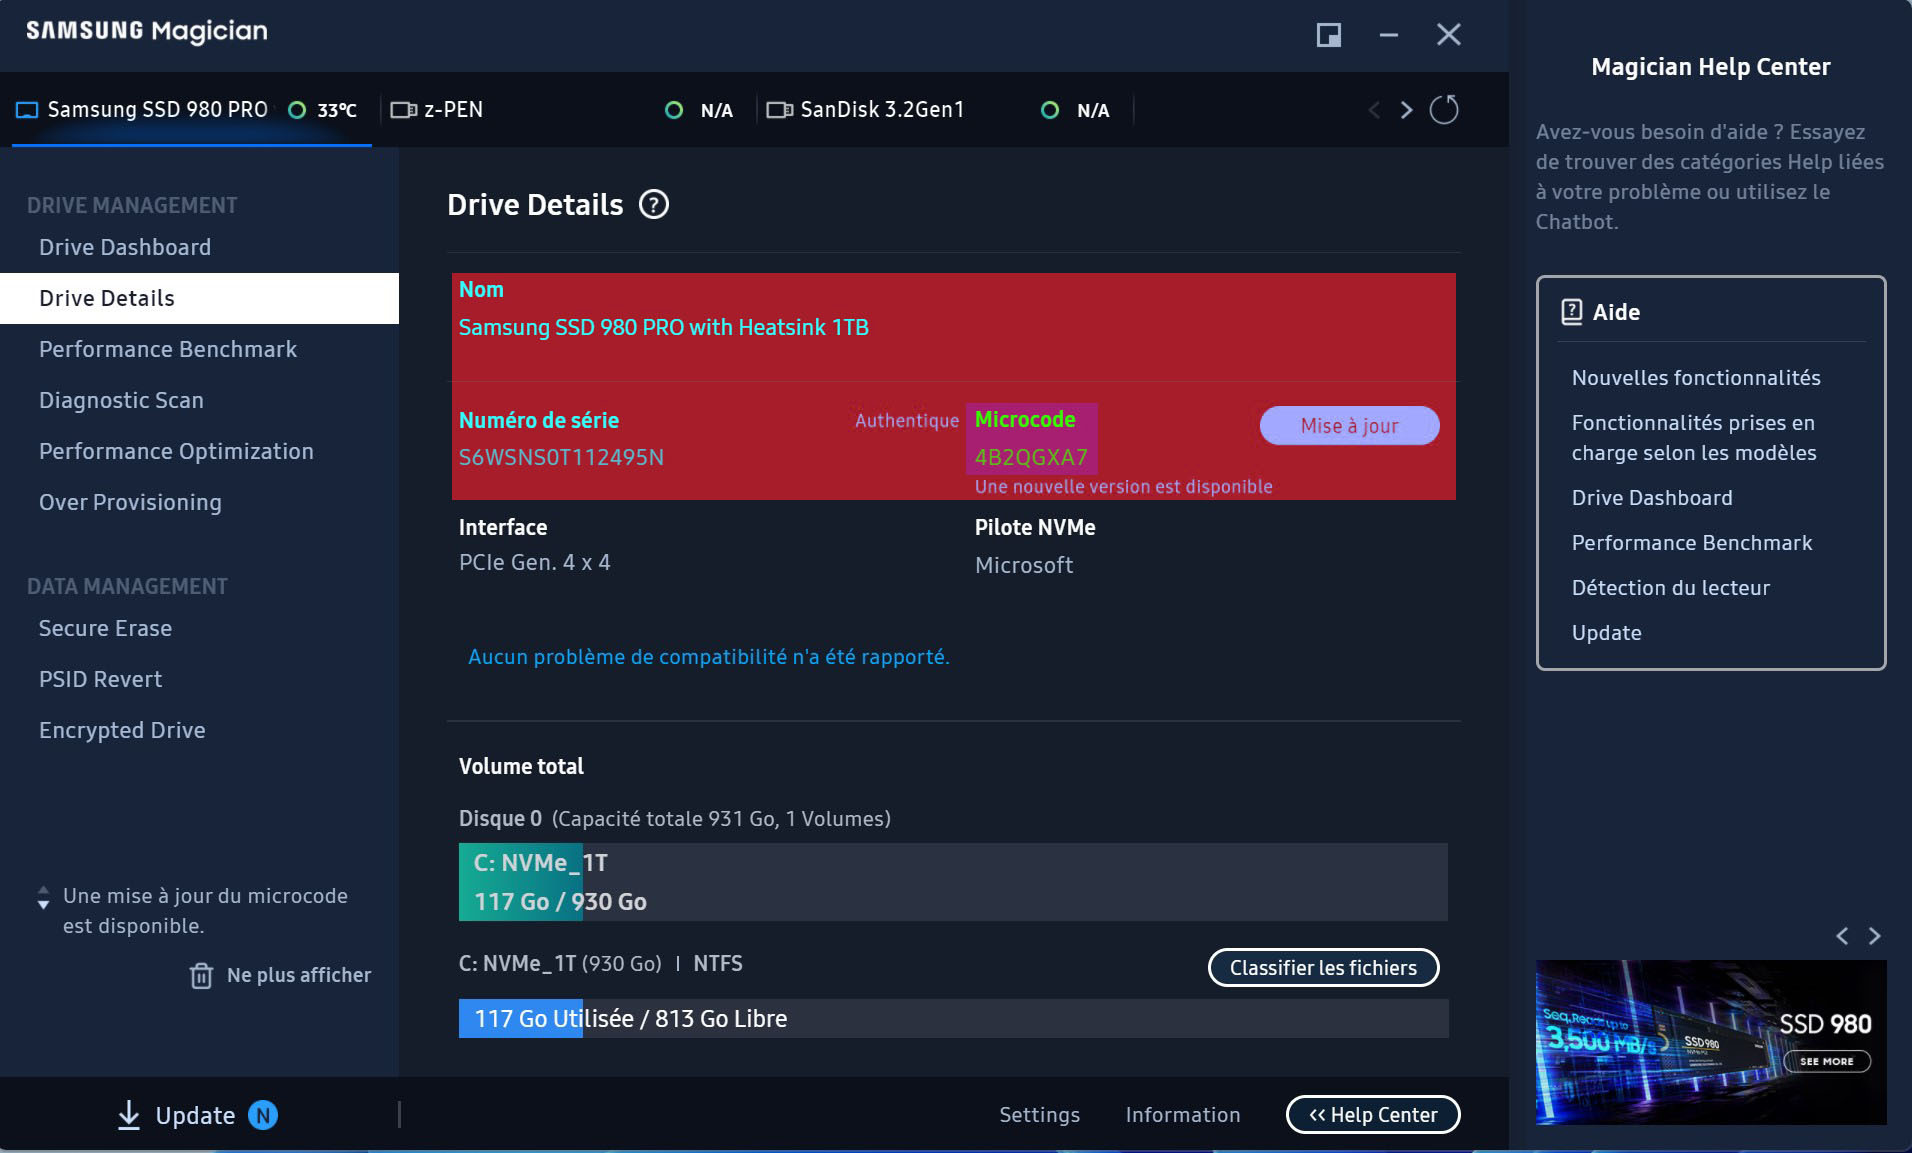The height and width of the screenshot is (1153, 1912).
Task: Click Classifier les fichiers button
Action: click(x=1323, y=967)
